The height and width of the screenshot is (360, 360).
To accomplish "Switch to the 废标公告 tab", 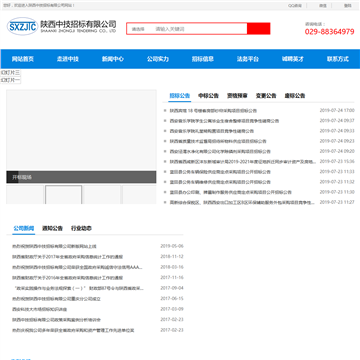I will 295,96.
